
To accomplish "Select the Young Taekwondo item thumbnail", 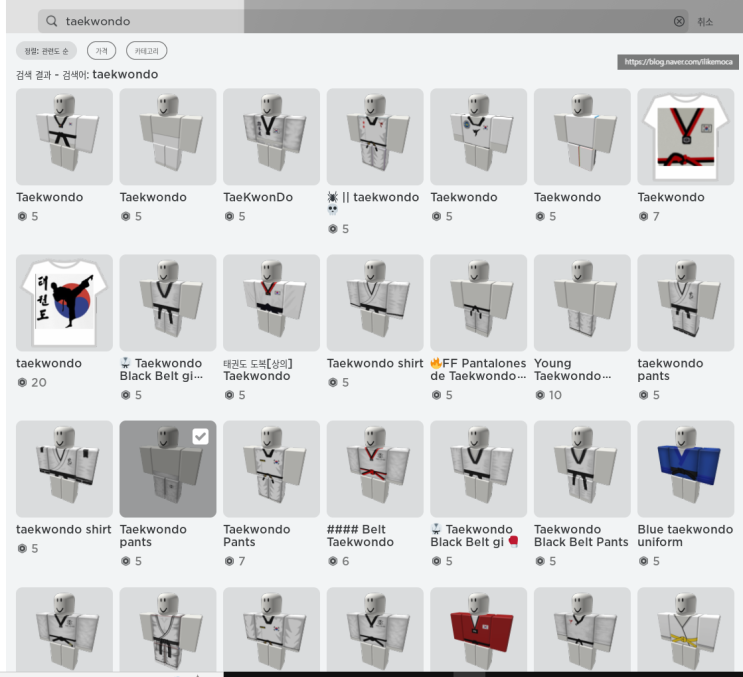I will point(582,303).
